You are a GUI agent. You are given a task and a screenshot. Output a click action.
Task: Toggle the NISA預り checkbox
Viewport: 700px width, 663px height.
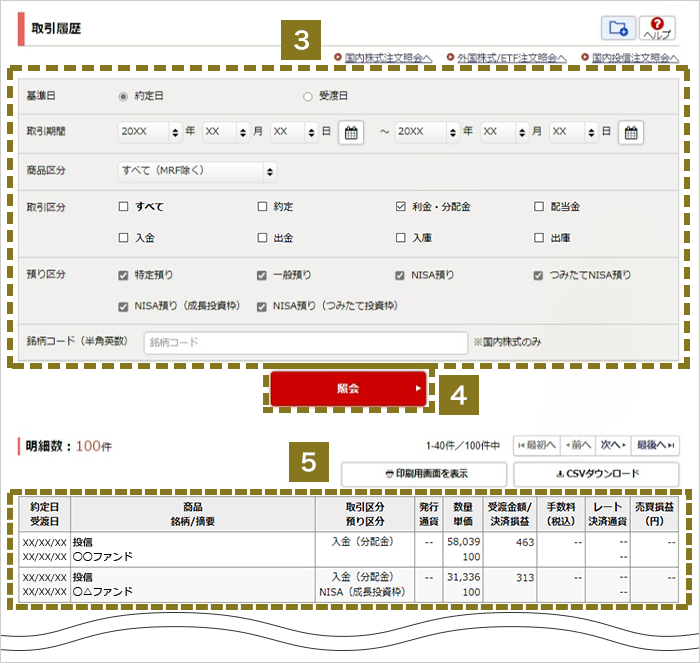(x=400, y=275)
